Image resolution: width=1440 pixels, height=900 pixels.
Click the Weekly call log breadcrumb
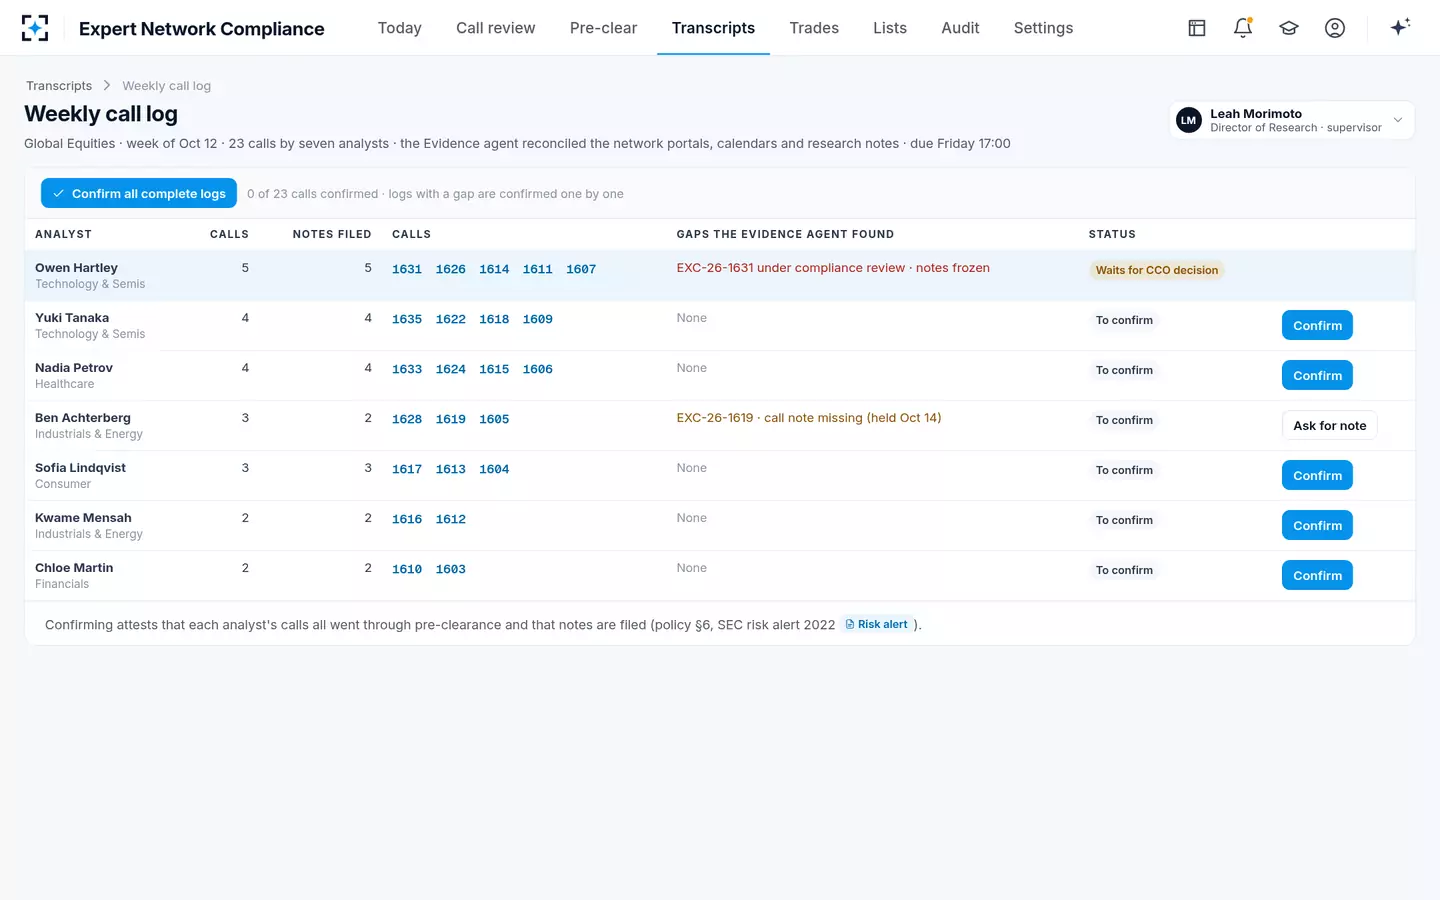167,86
